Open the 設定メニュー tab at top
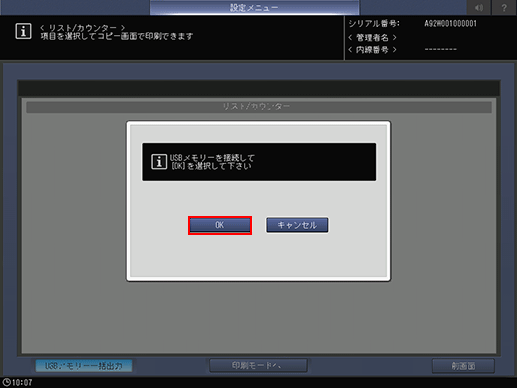Image resolution: width=517 pixels, height=388 pixels. click(254, 7)
